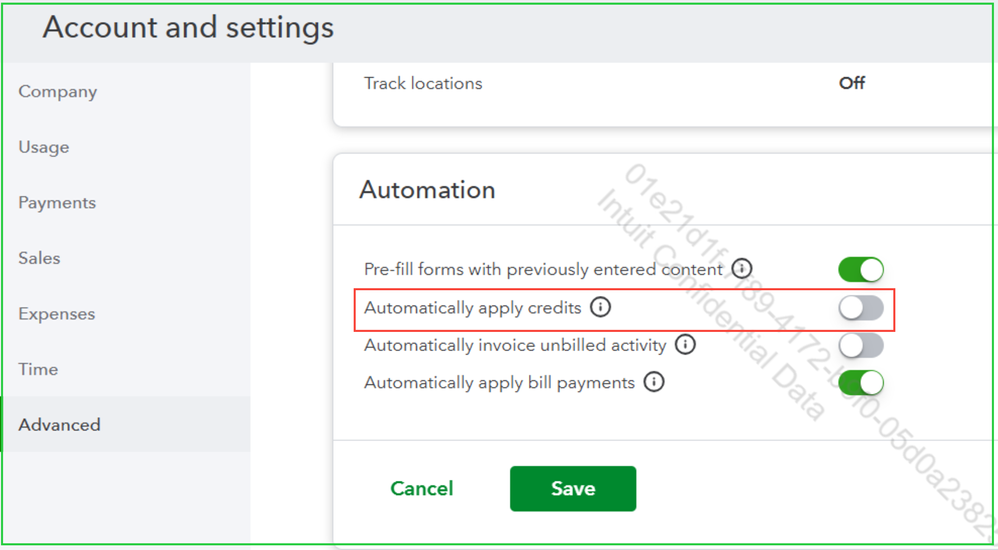Click the Automation section heading
Image resolution: width=998 pixels, height=550 pixels.
pos(427,190)
